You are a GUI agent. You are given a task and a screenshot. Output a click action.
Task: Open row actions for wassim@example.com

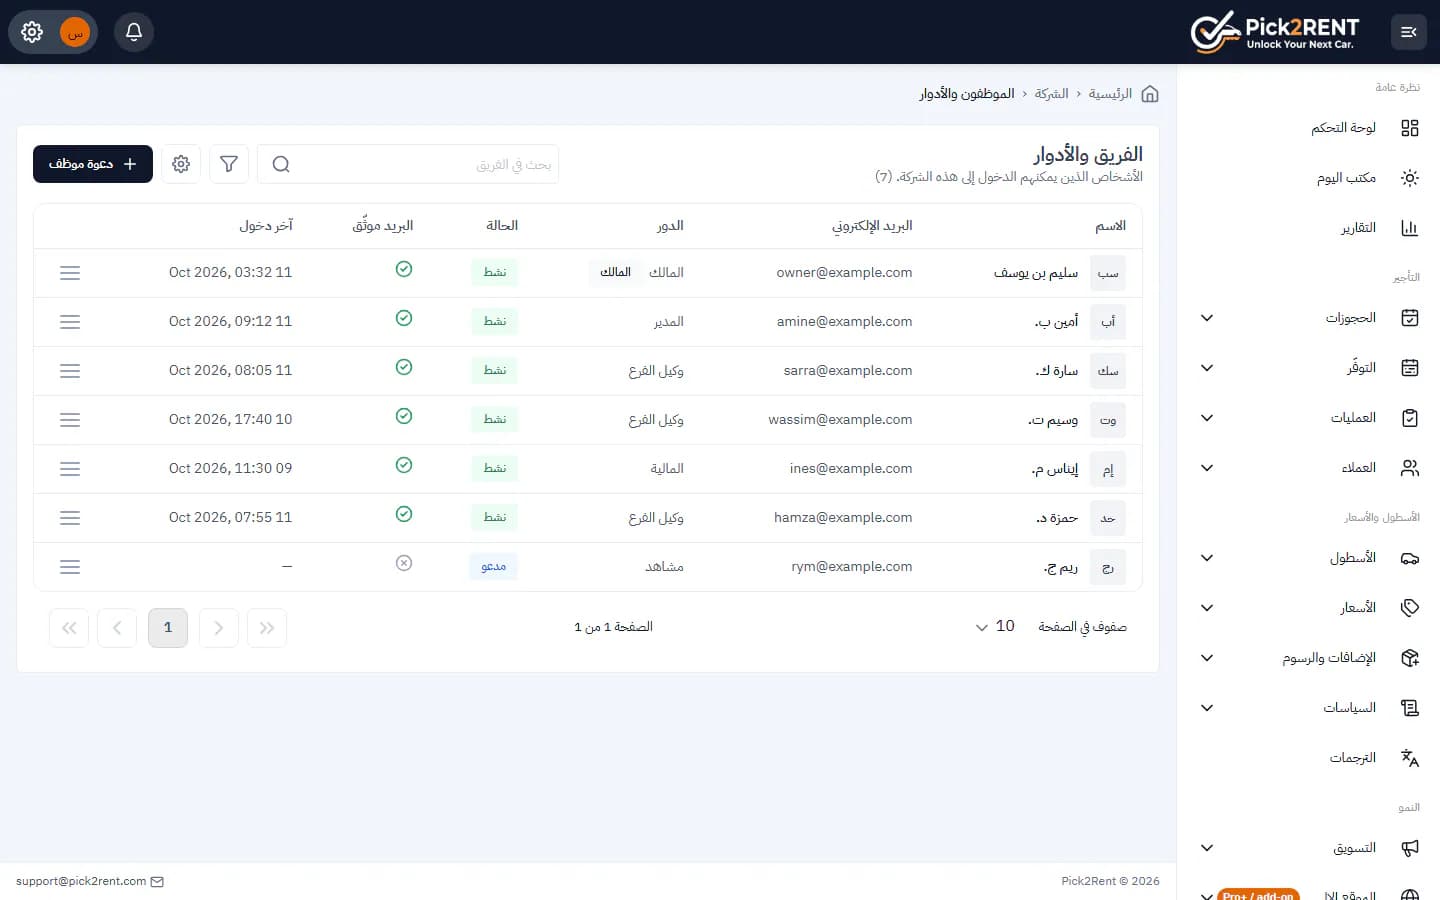(x=70, y=420)
